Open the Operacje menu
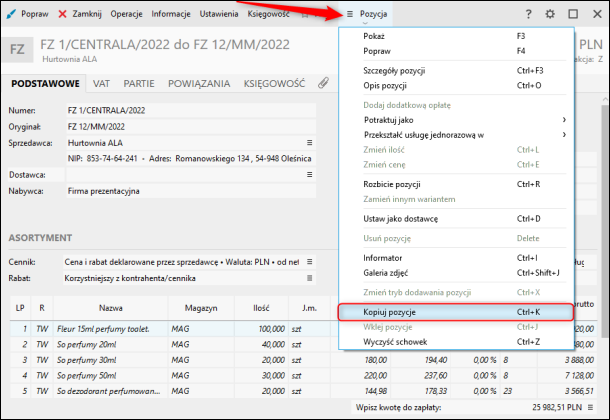This screenshot has height=420, width=610. coord(126,14)
